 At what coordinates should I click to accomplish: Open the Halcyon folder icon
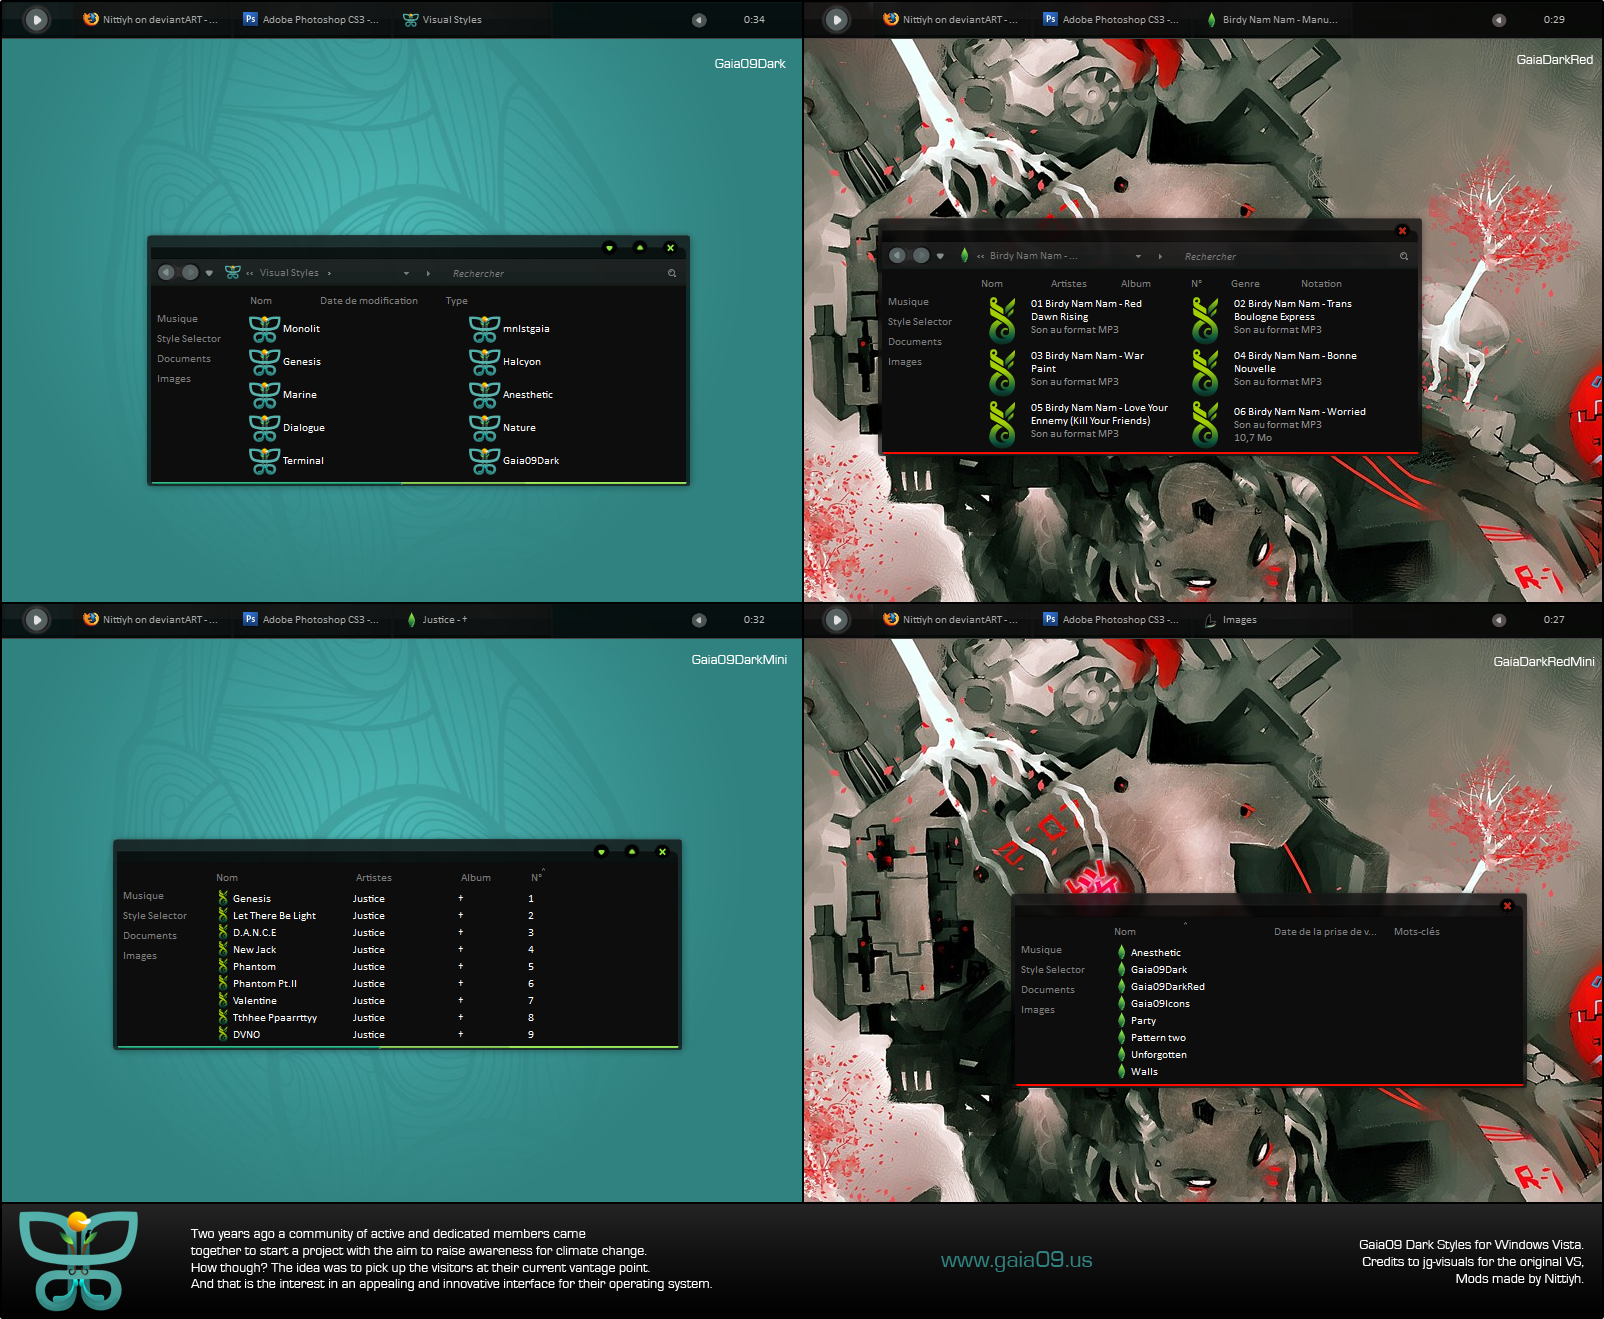pos(484,362)
